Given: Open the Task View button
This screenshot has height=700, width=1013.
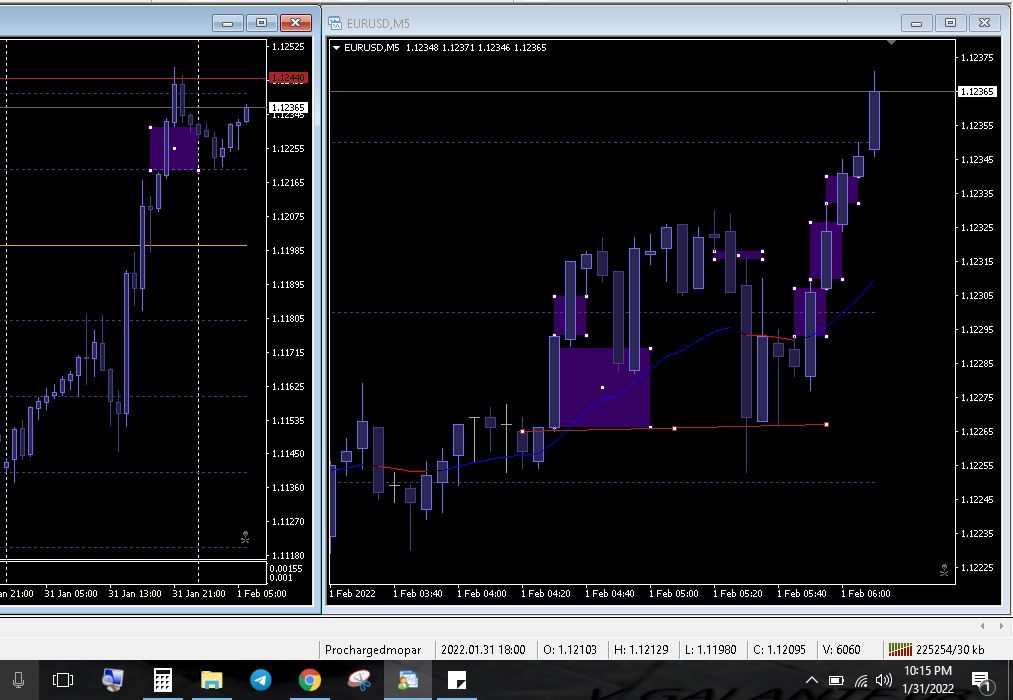Looking at the screenshot, I should coord(63,680).
